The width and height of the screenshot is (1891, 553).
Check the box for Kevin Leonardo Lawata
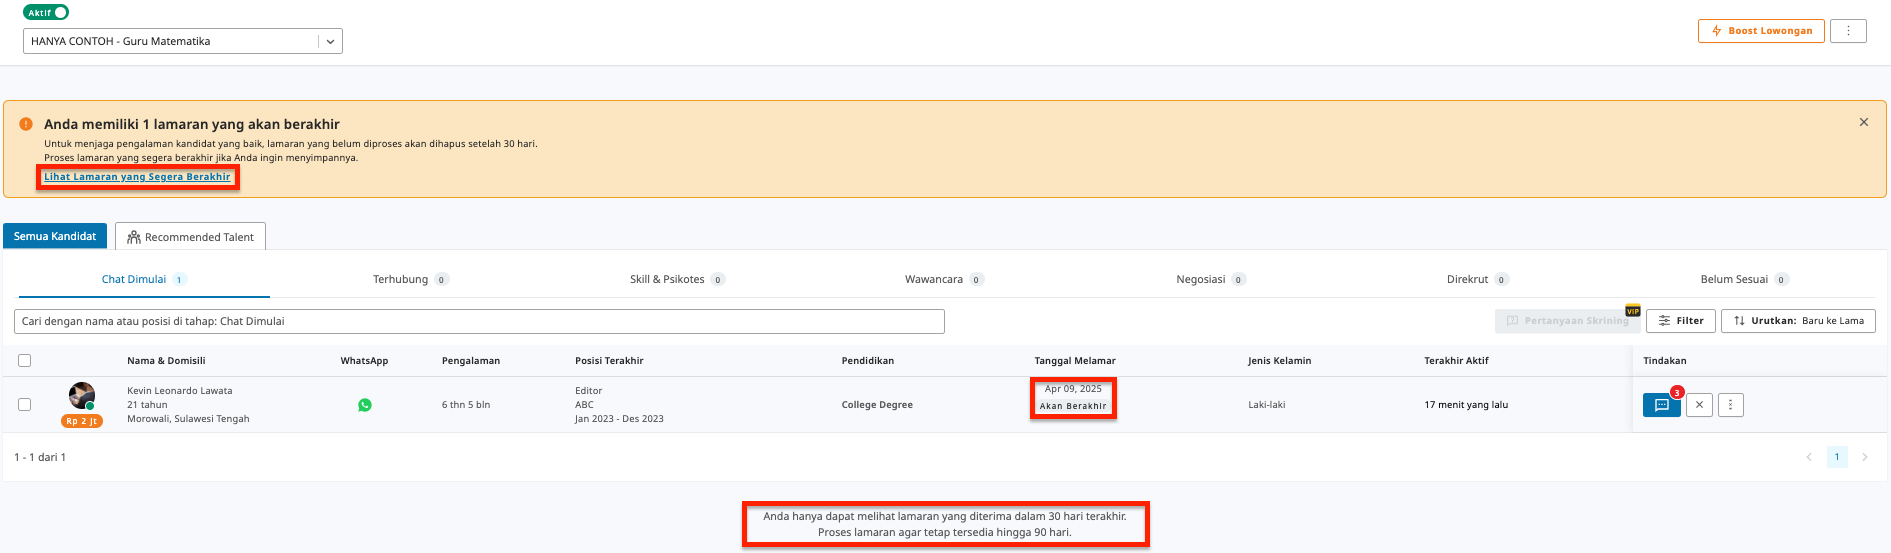pos(25,405)
